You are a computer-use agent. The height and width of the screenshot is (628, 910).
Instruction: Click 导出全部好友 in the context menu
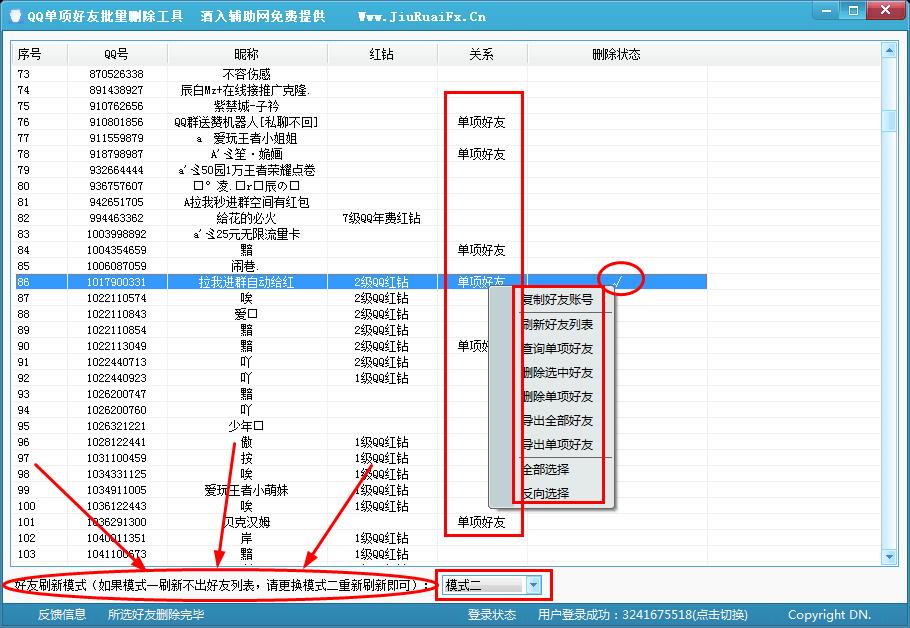pos(557,420)
